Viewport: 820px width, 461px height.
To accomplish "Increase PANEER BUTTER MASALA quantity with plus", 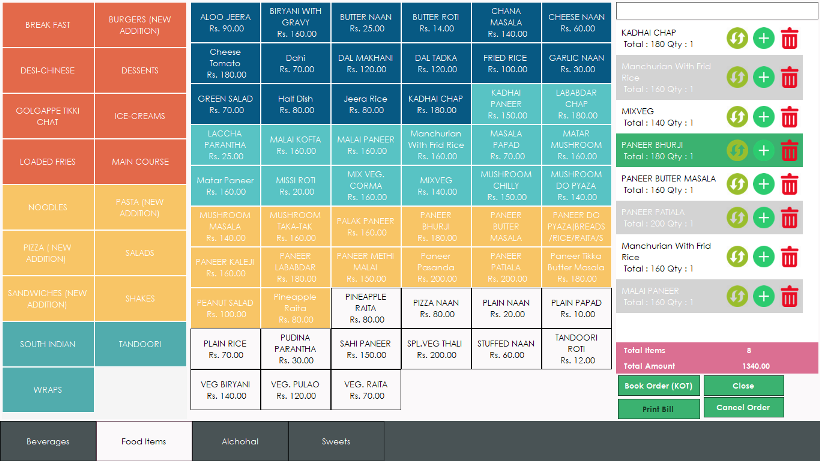I will [x=764, y=184].
